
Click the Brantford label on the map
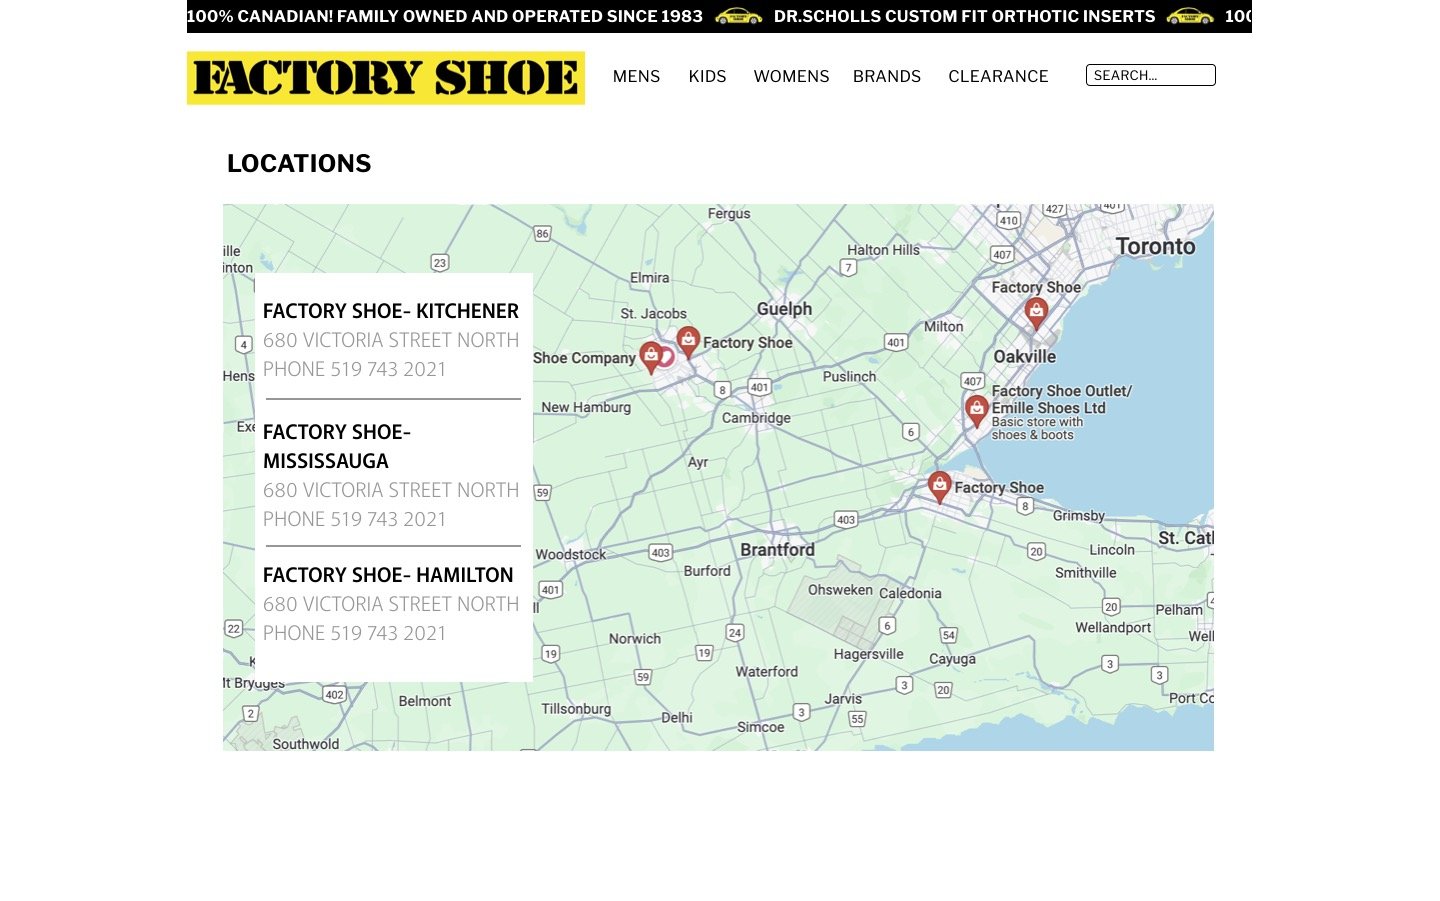point(777,550)
